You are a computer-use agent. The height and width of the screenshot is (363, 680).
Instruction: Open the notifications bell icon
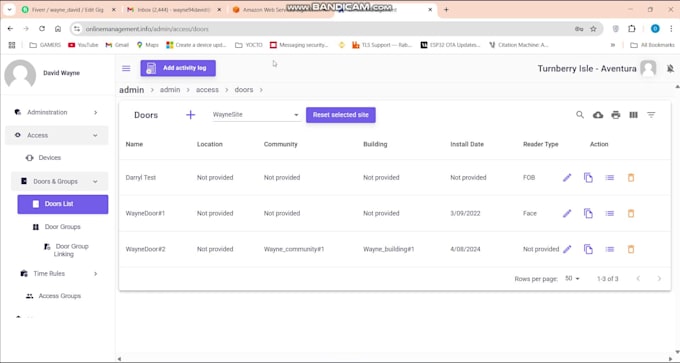670,69
